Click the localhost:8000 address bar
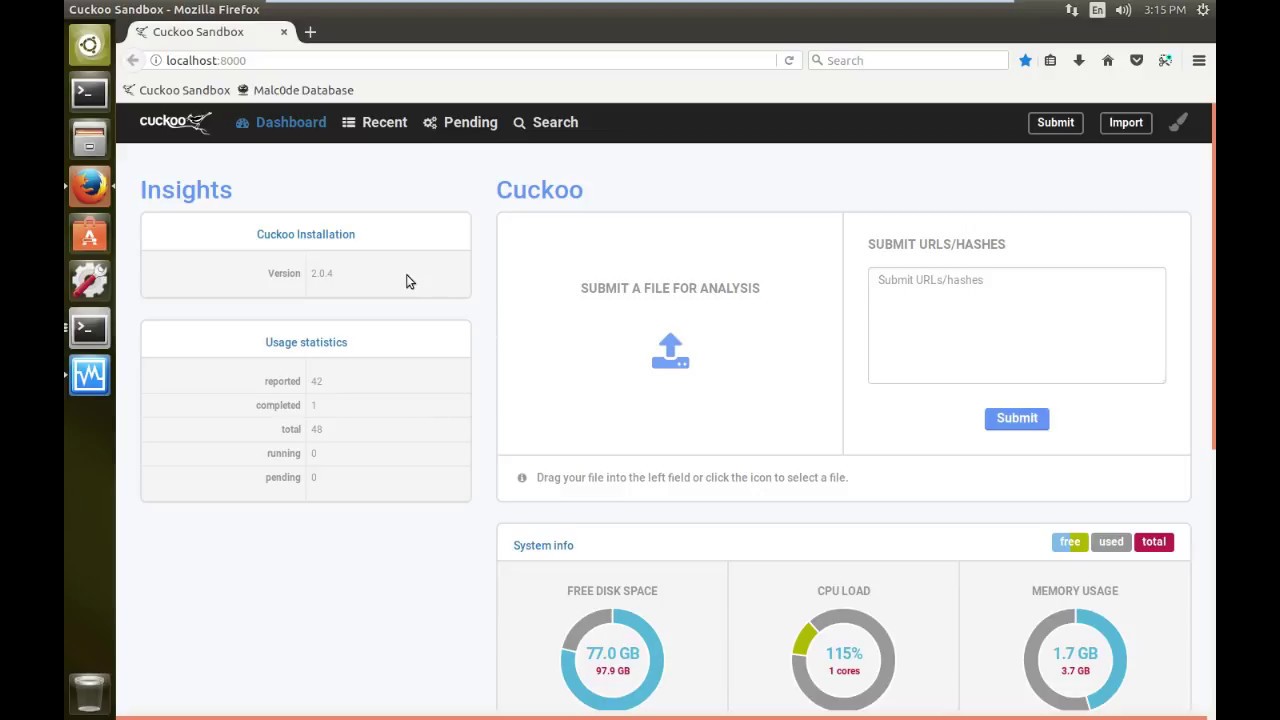This screenshot has width=1280, height=720. [460, 60]
